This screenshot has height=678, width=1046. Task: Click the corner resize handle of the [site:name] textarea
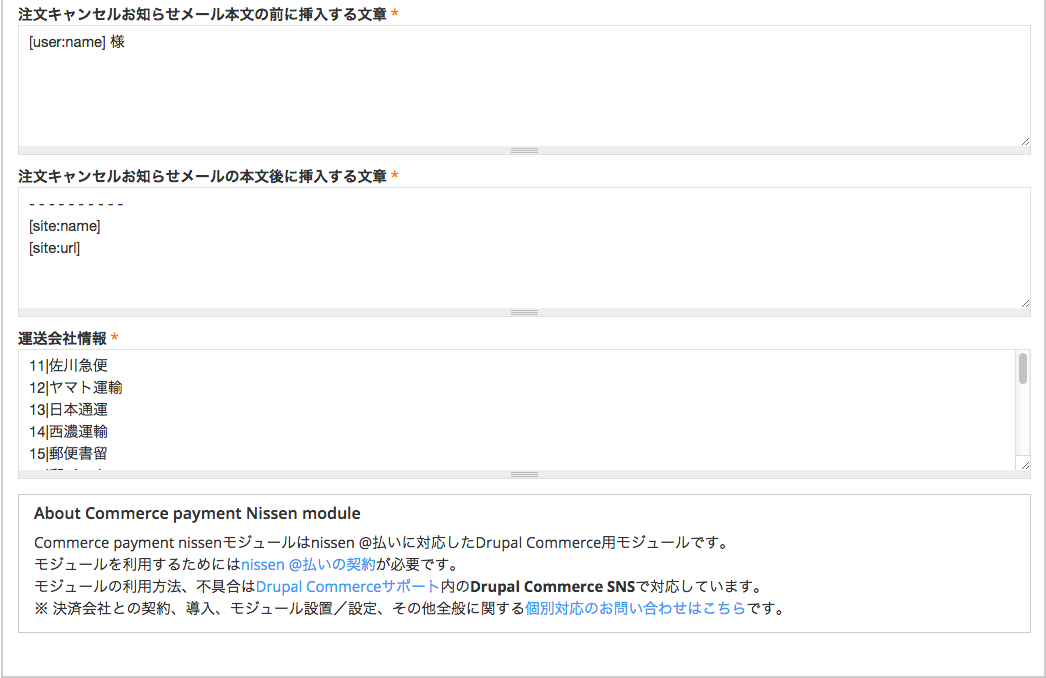[1025, 303]
